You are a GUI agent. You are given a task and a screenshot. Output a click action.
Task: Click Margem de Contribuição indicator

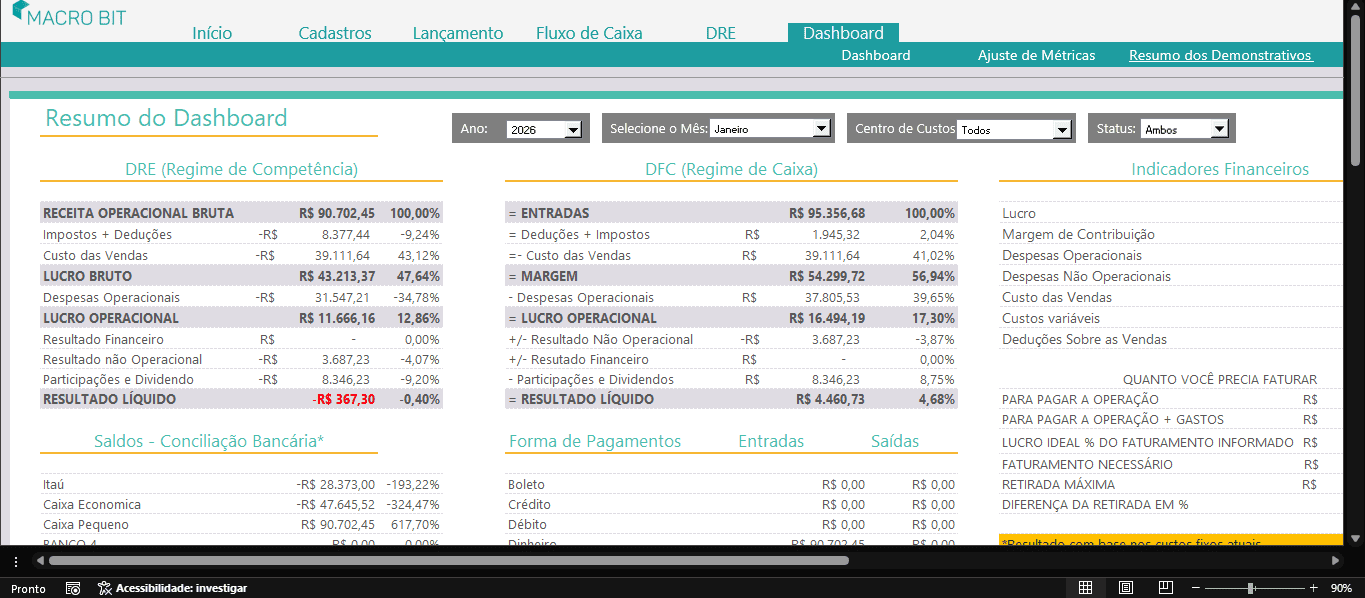pos(1078,234)
